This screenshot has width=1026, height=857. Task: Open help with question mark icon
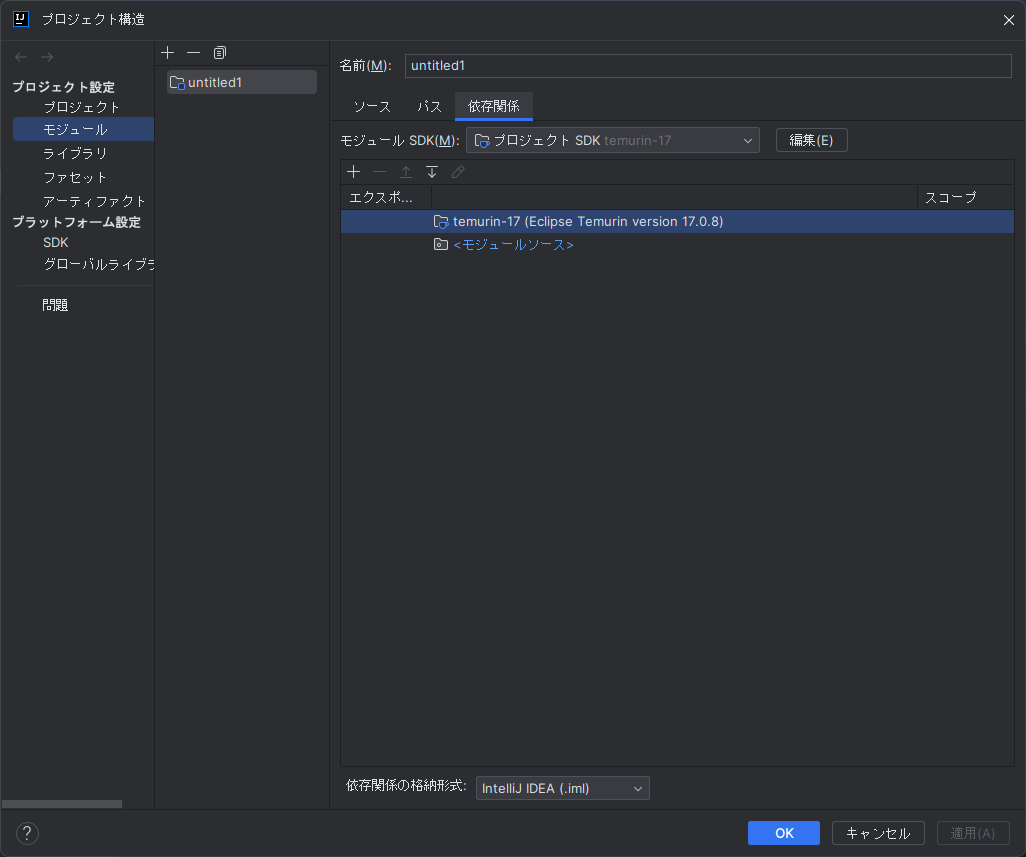27,833
